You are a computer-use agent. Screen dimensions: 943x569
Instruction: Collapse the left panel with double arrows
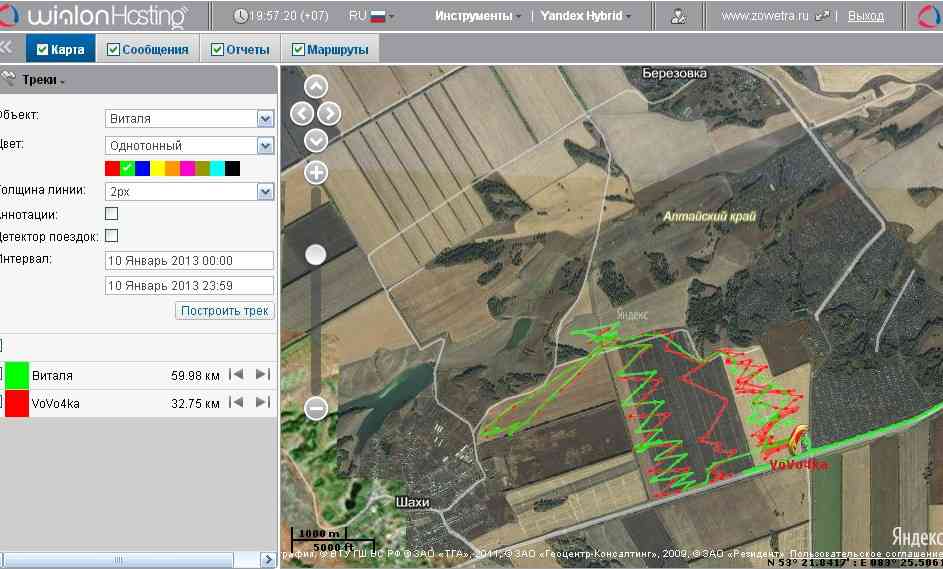tap(6, 48)
